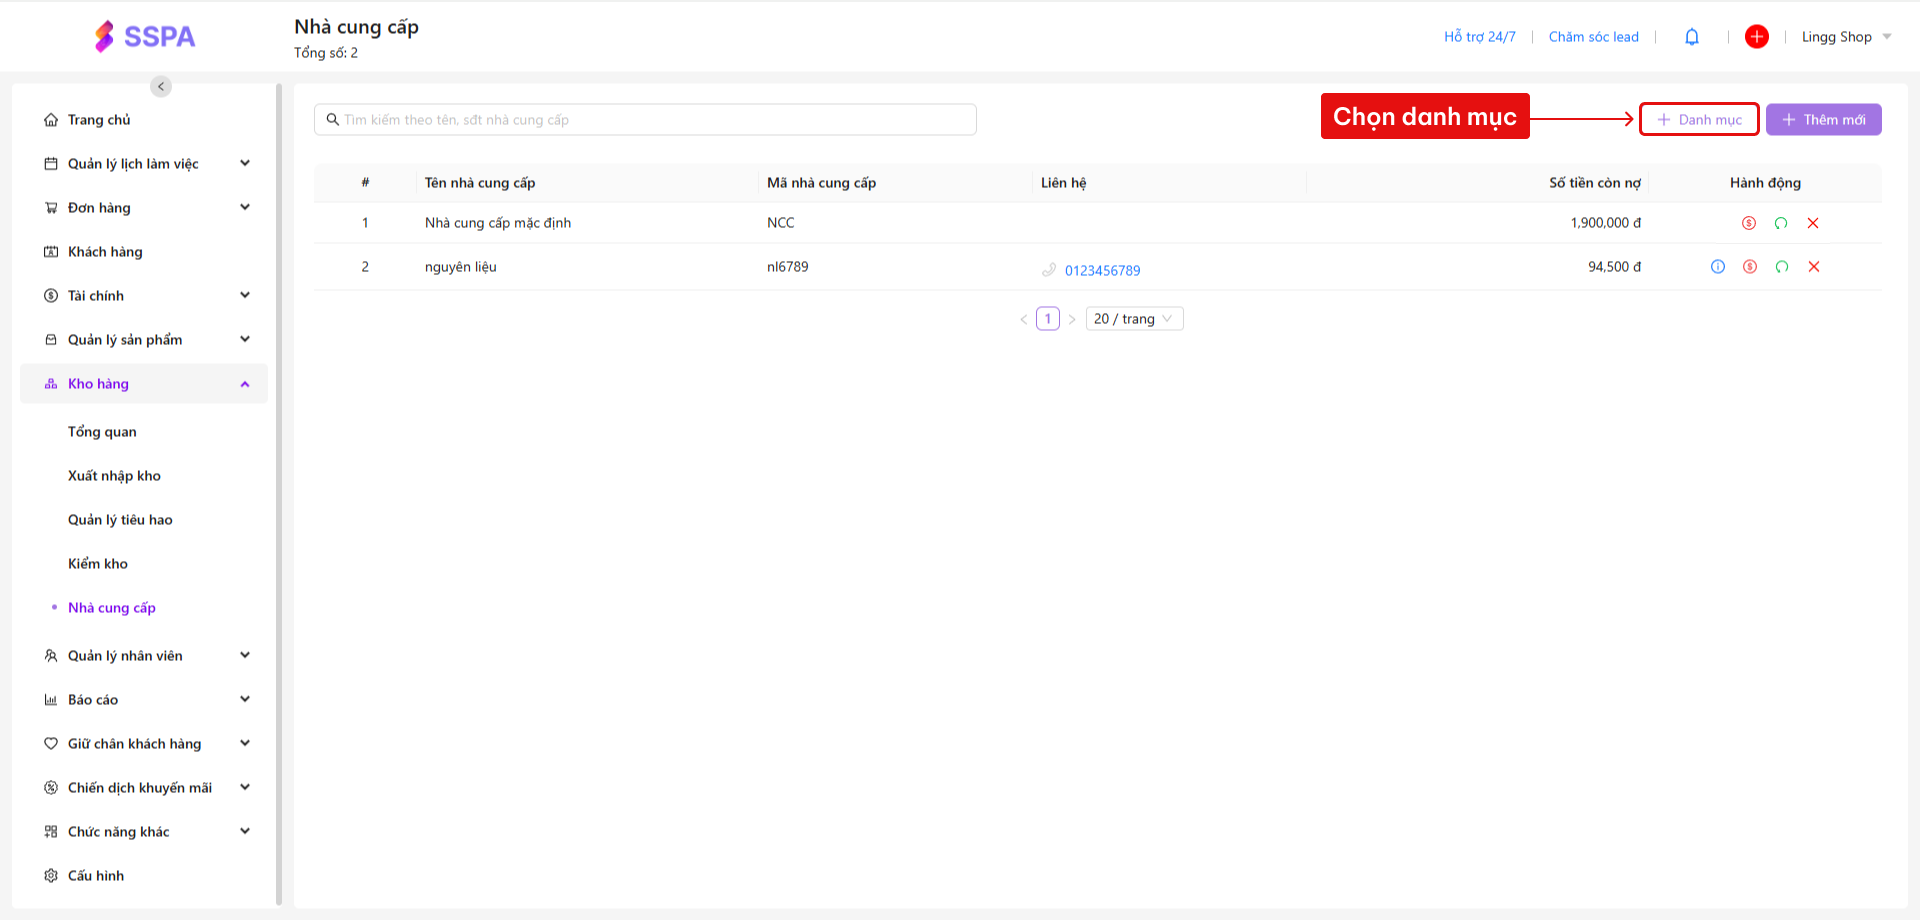Go to previous page arrow
This screenshot has height=920, width=1920.
(1024, 320)
